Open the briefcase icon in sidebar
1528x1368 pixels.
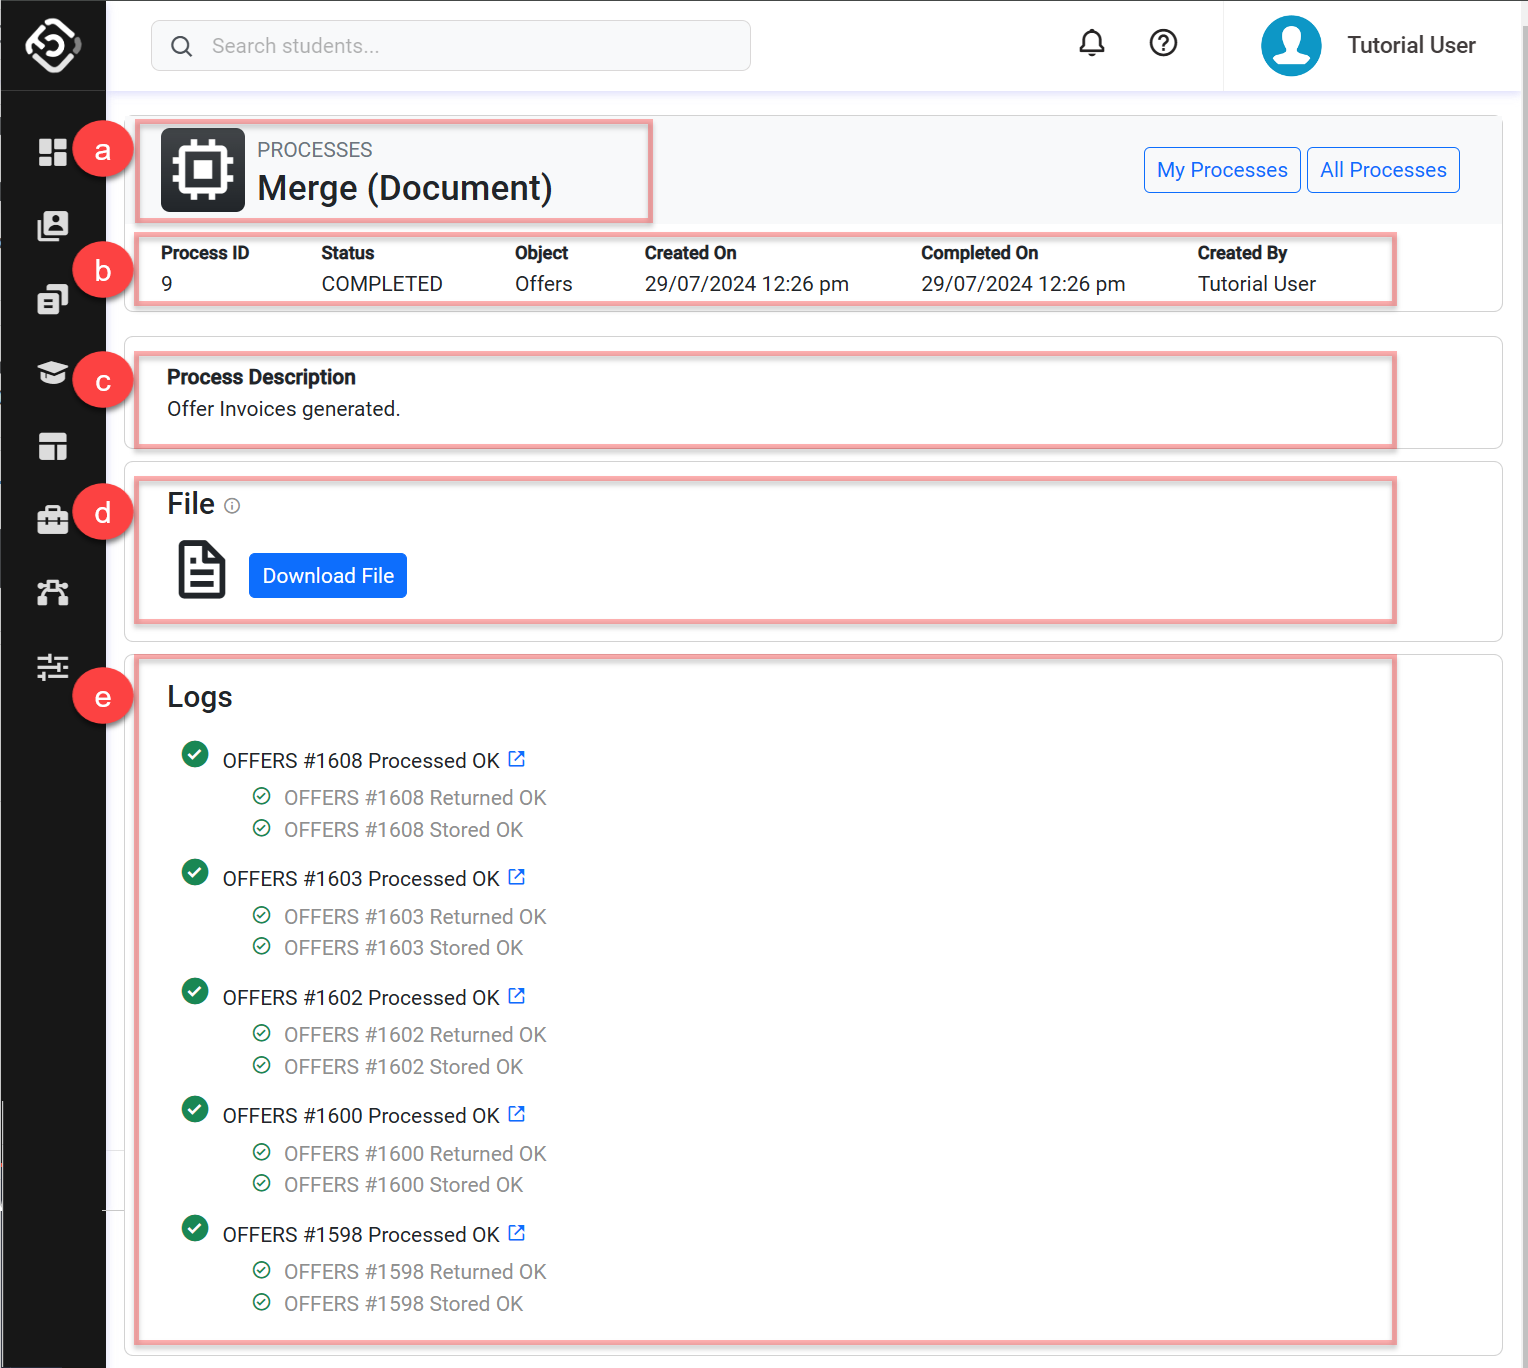pos(52,520)
